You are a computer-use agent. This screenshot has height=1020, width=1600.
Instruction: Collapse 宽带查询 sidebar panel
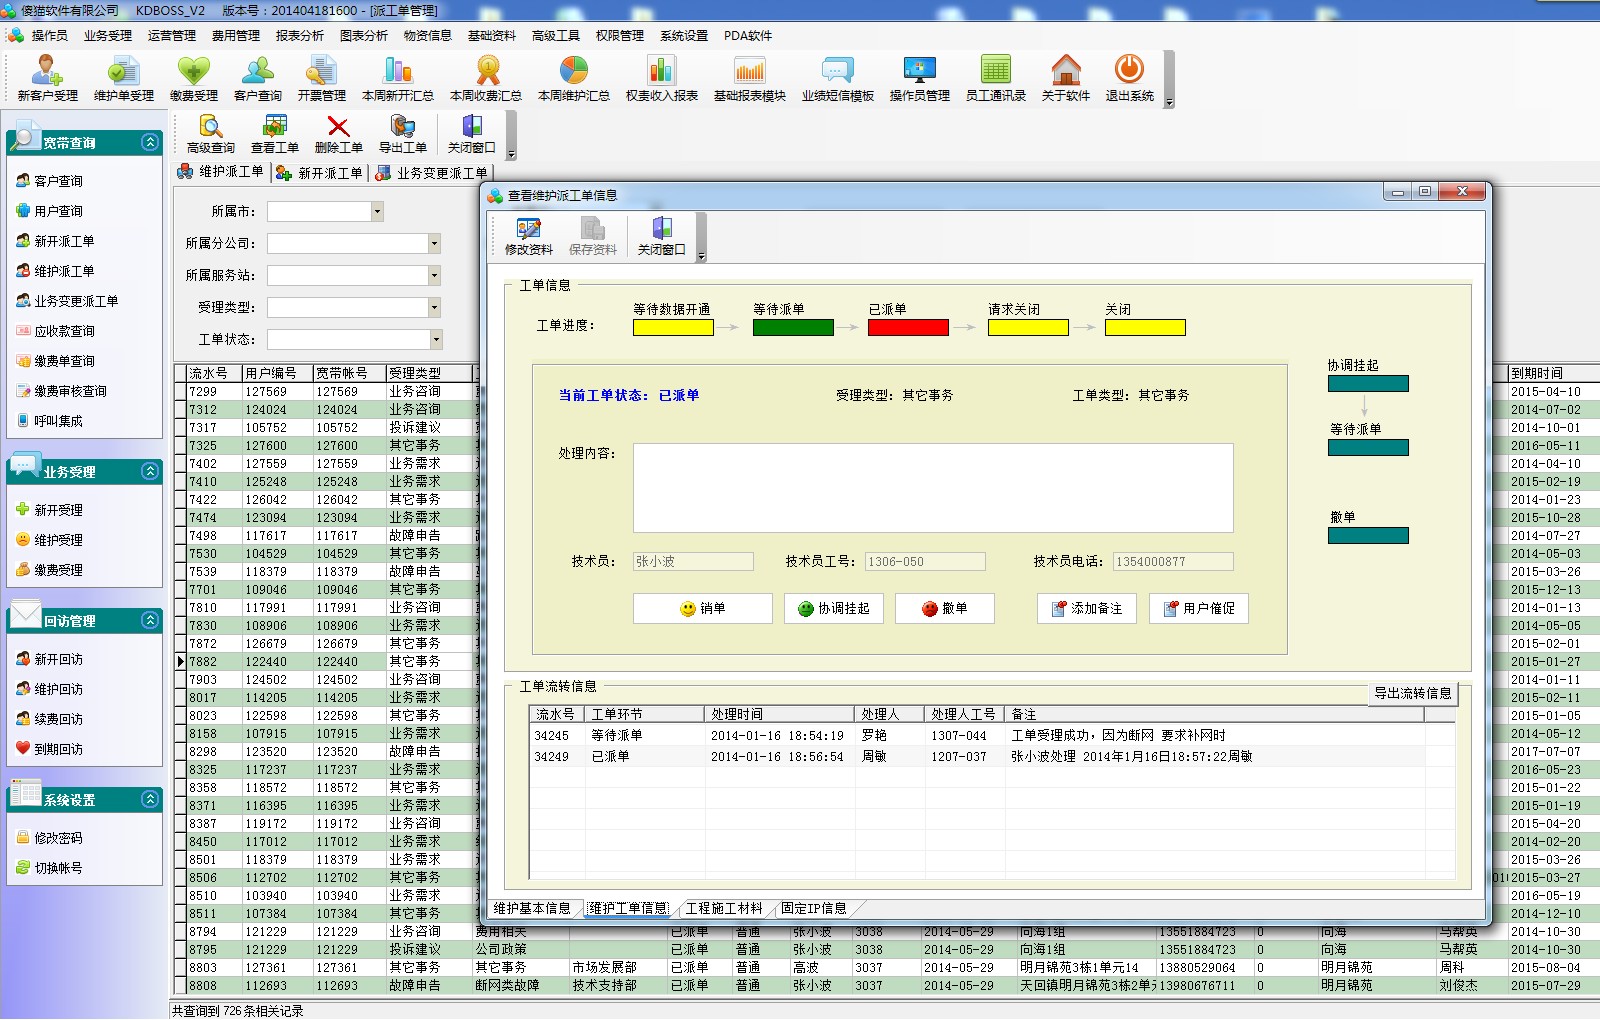click(x=150, y=142)
